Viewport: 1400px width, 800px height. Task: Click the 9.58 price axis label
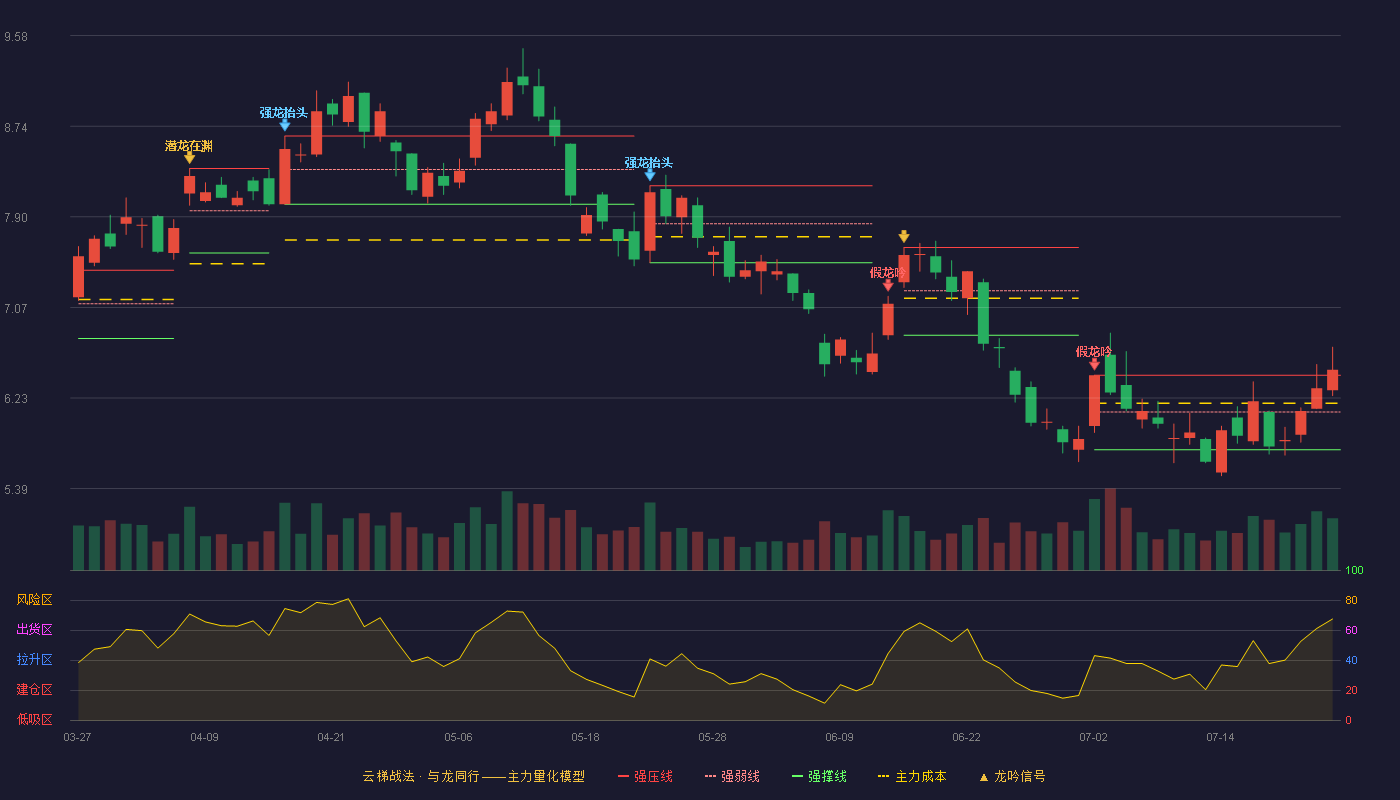point(16,37)
